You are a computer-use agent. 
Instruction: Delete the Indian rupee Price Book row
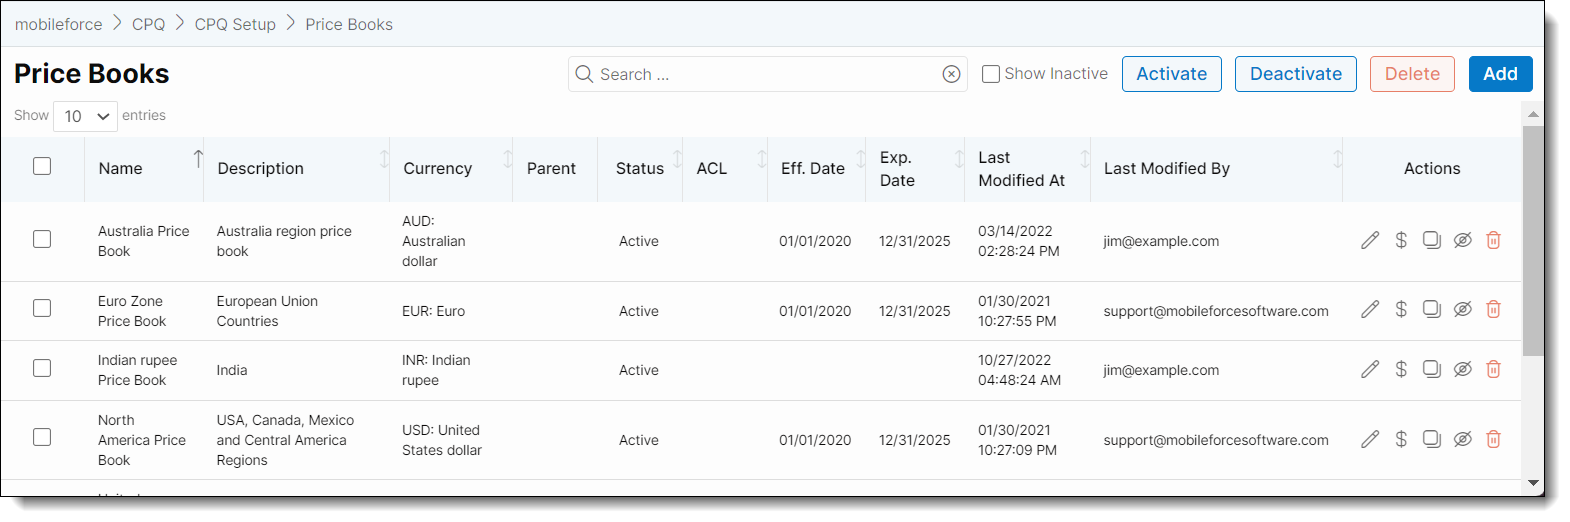[1493, 369]
